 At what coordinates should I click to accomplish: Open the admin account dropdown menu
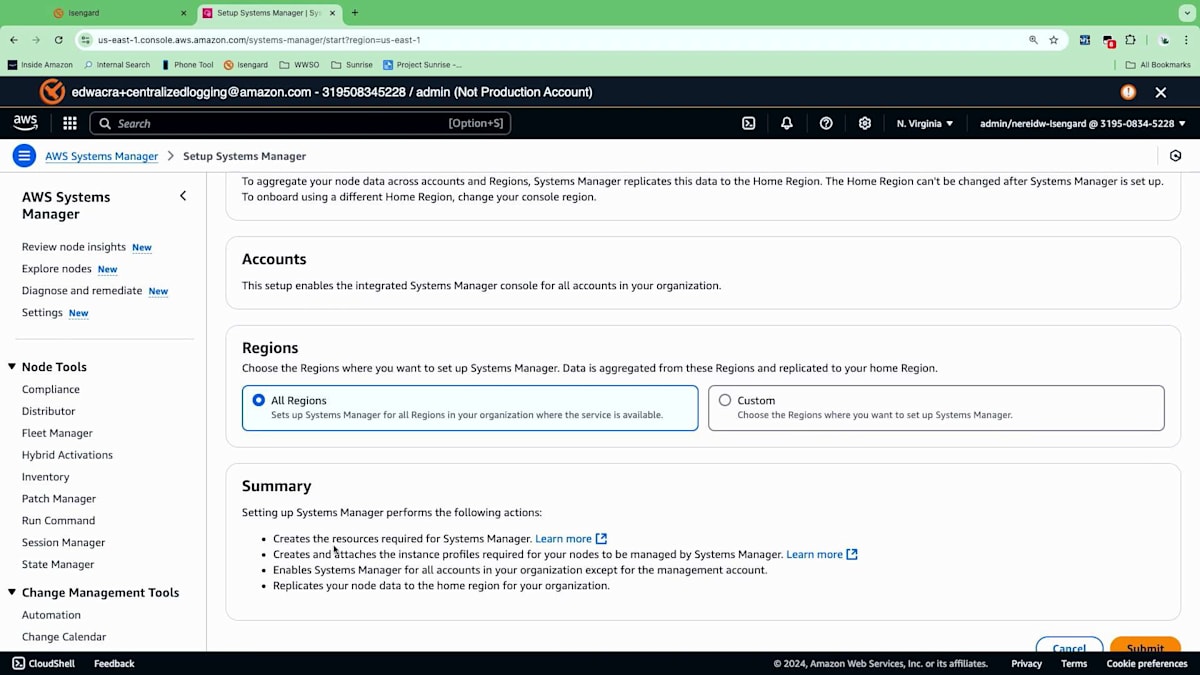tap(1083, 123)
